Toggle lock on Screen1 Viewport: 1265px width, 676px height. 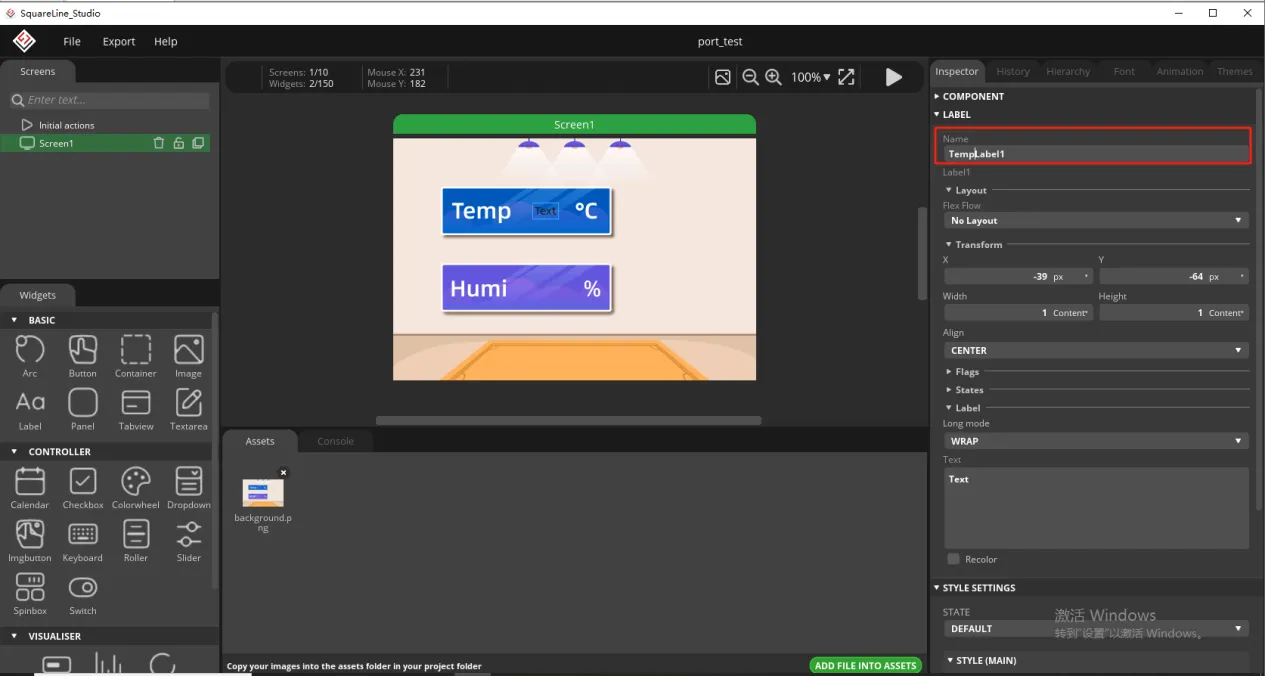tap(179, 143)
